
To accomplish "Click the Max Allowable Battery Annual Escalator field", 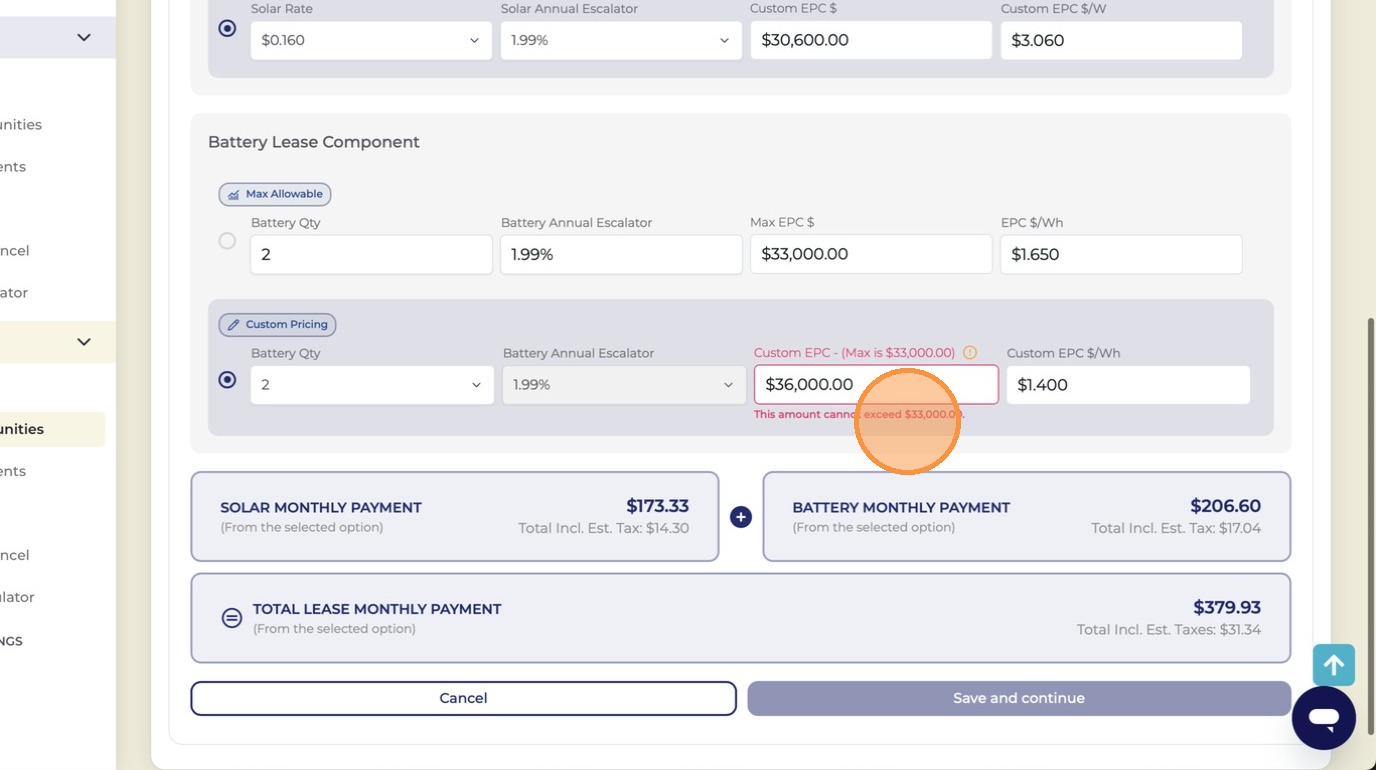I will pyautogui.click(x=621, y=255).
